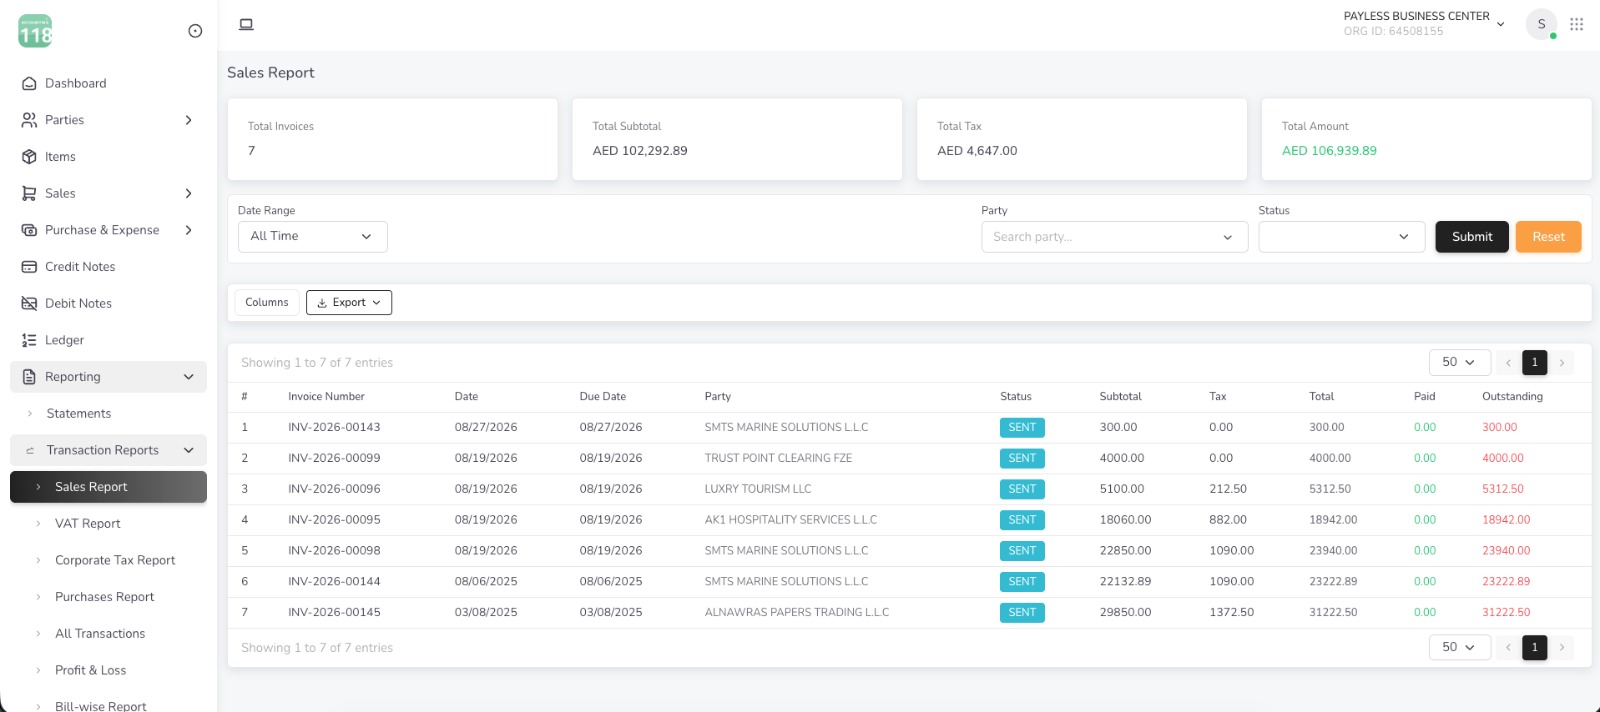
Task: Expand Purchase & Expense submenu chevron
Action: coord(188,230)
